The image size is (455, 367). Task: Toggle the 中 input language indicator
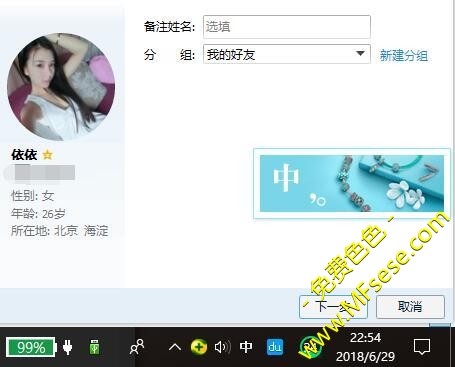click(246, 347)
